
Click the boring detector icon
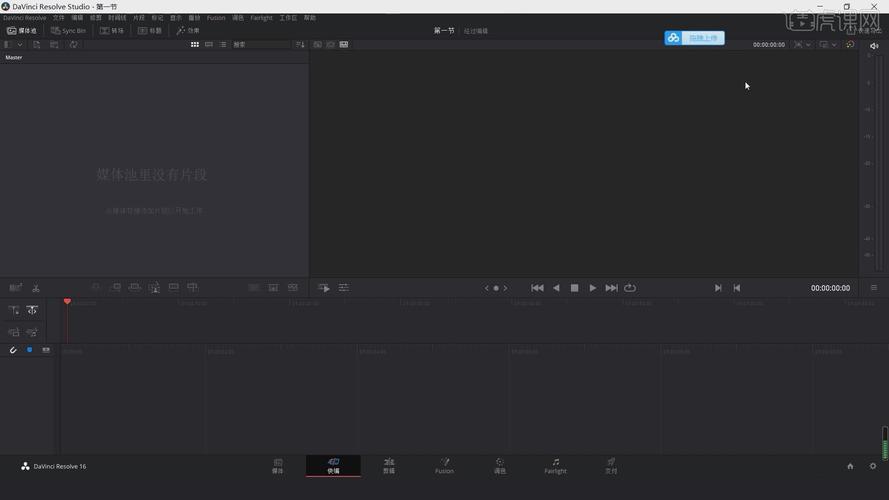[15, 288]
